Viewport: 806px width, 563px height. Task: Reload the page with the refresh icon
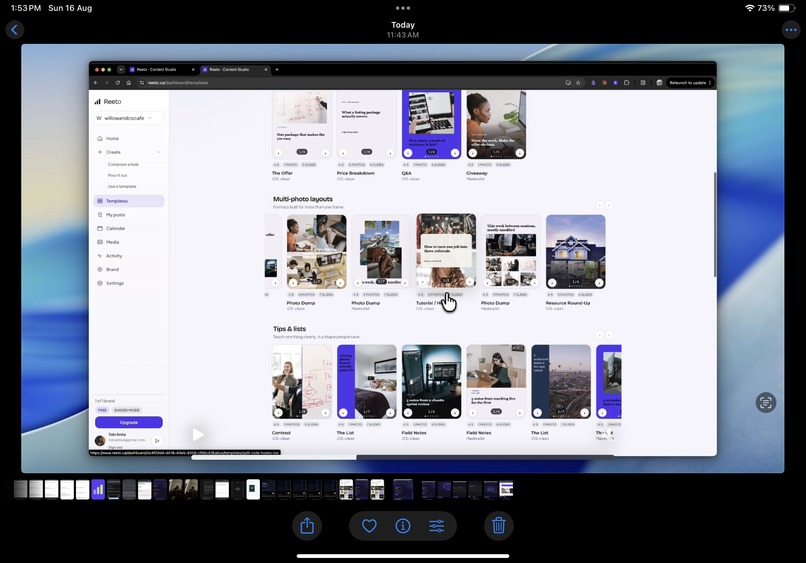pos(118,82)
